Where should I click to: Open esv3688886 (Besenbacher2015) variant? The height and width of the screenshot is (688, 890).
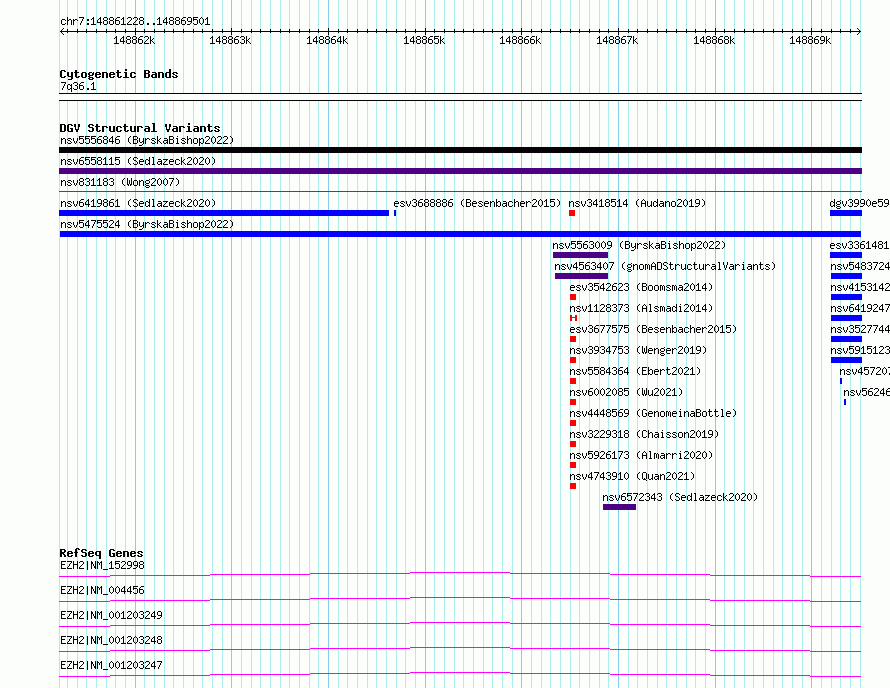tap(477, 203)
